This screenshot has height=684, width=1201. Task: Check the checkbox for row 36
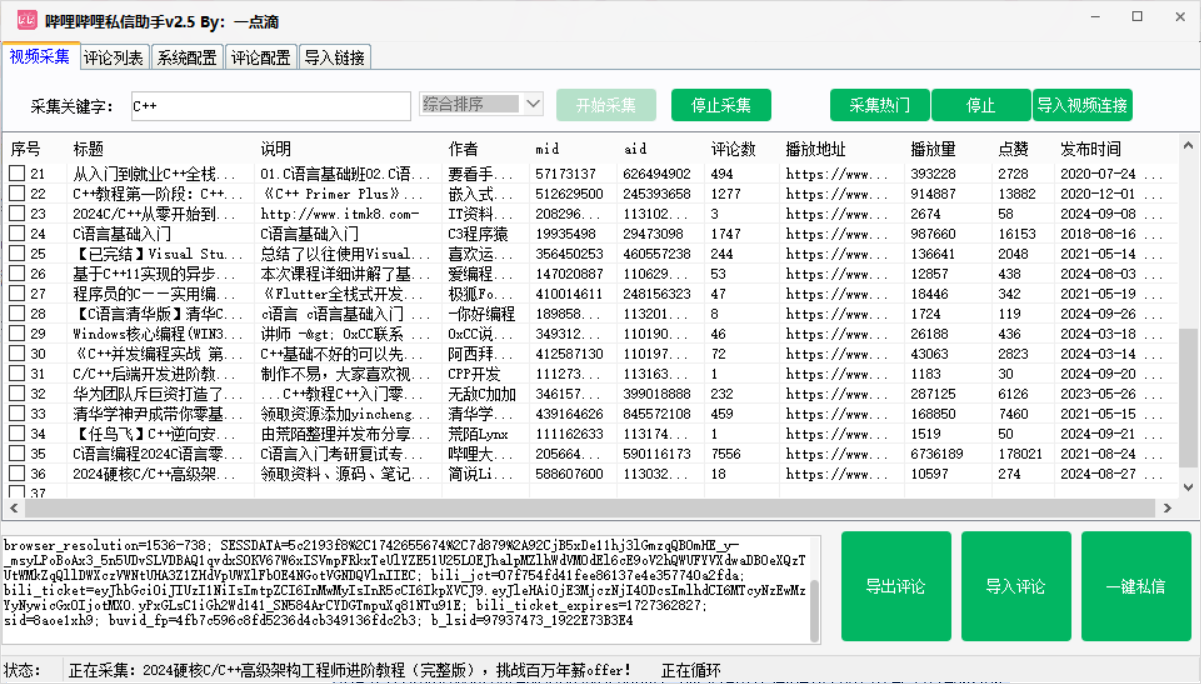(17, 474)
